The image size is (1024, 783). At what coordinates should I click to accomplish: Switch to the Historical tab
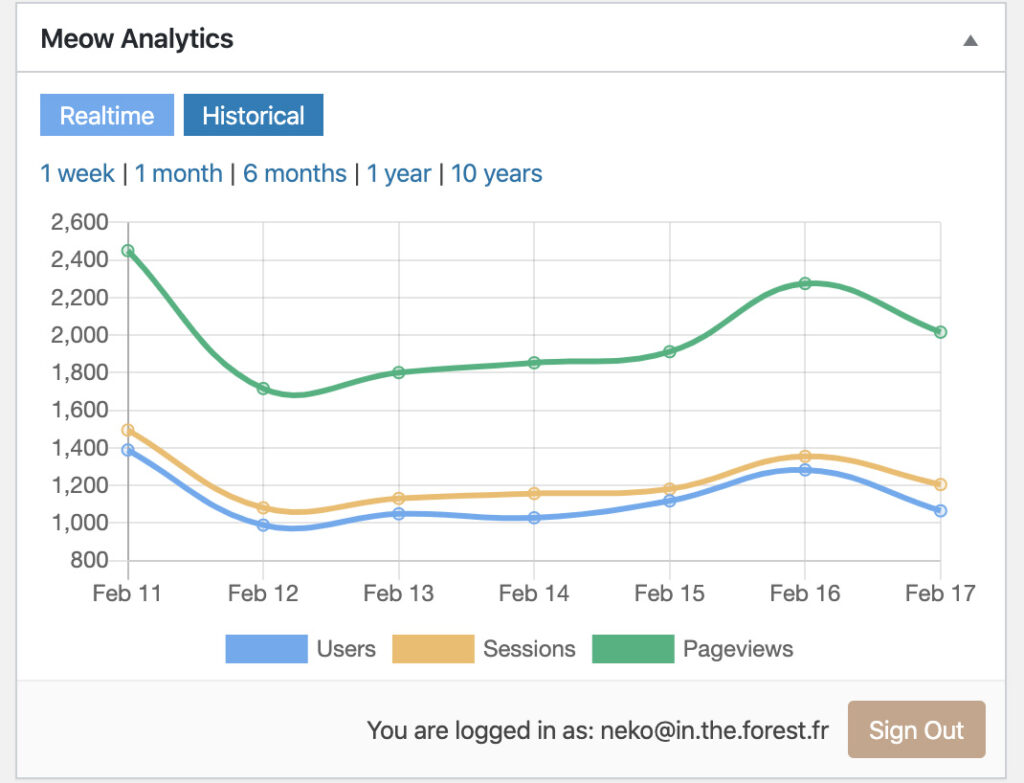(253, 115)
